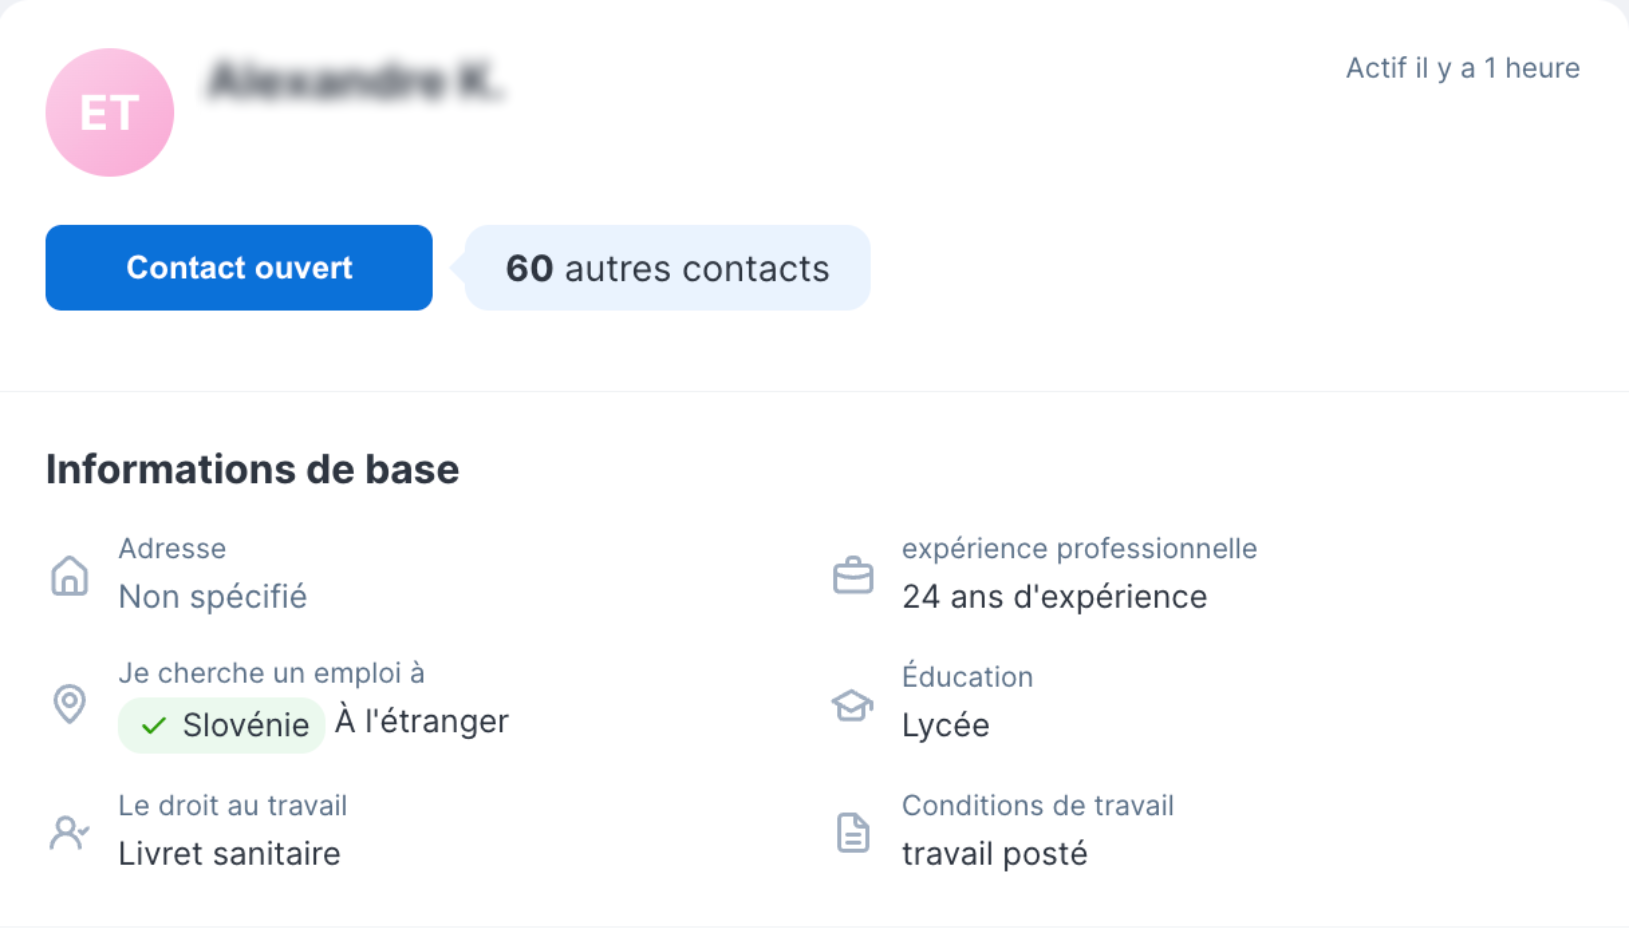
Task: Click the Lycée education value
Action: [x=945, y=725]
